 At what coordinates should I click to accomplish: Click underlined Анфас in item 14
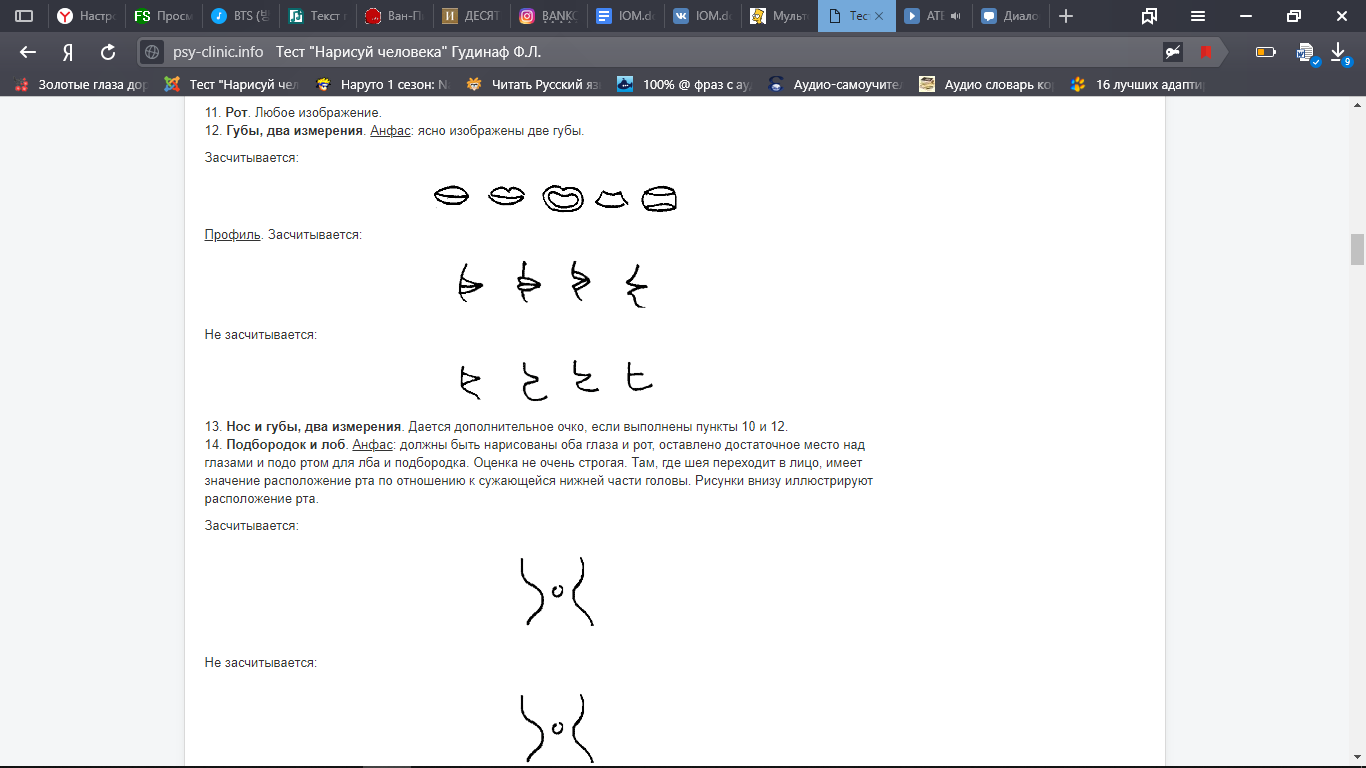373,444
